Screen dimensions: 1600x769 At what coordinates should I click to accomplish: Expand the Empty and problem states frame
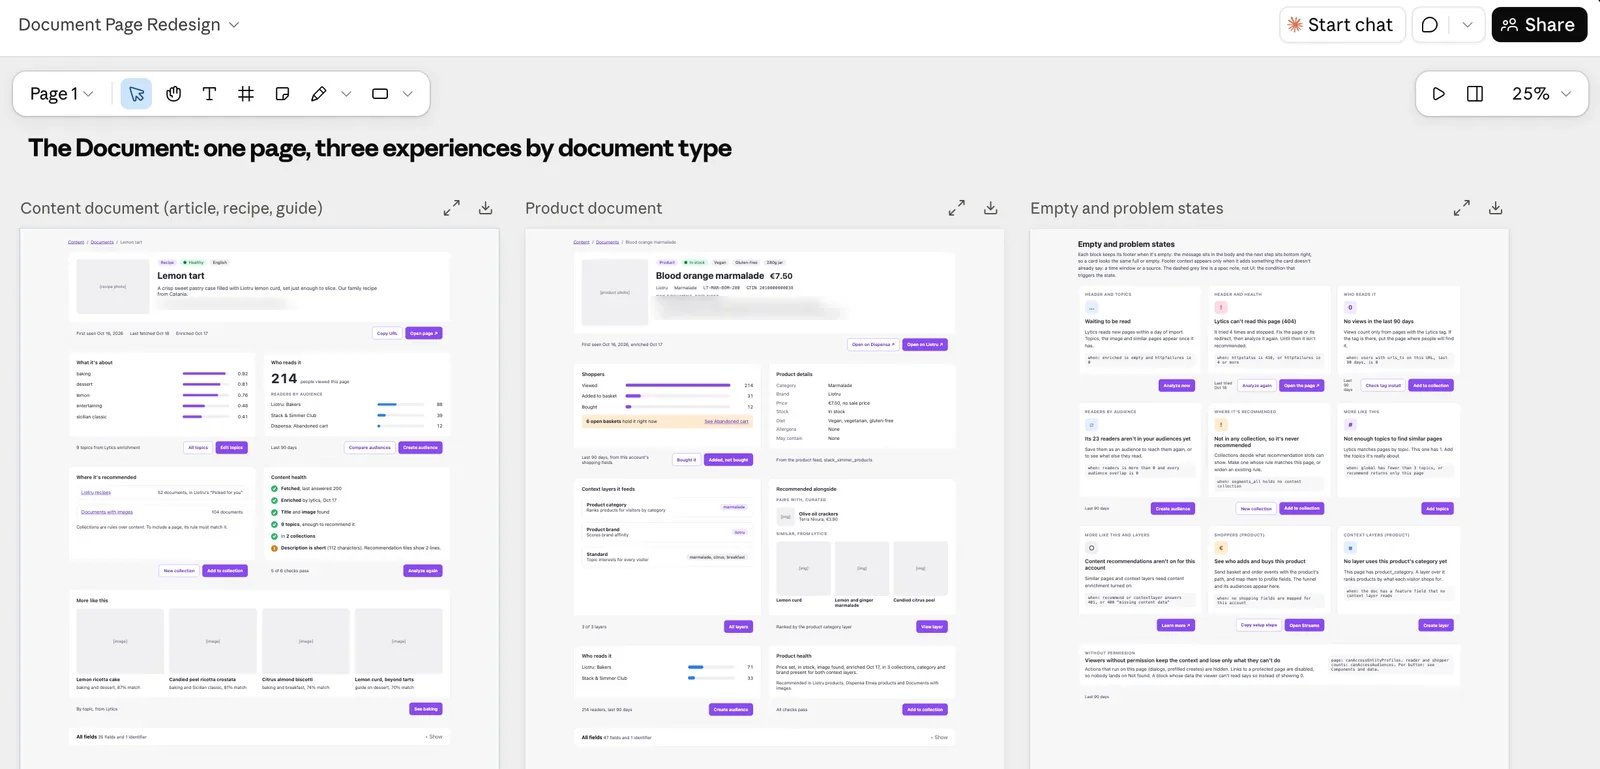point(1462,208)
